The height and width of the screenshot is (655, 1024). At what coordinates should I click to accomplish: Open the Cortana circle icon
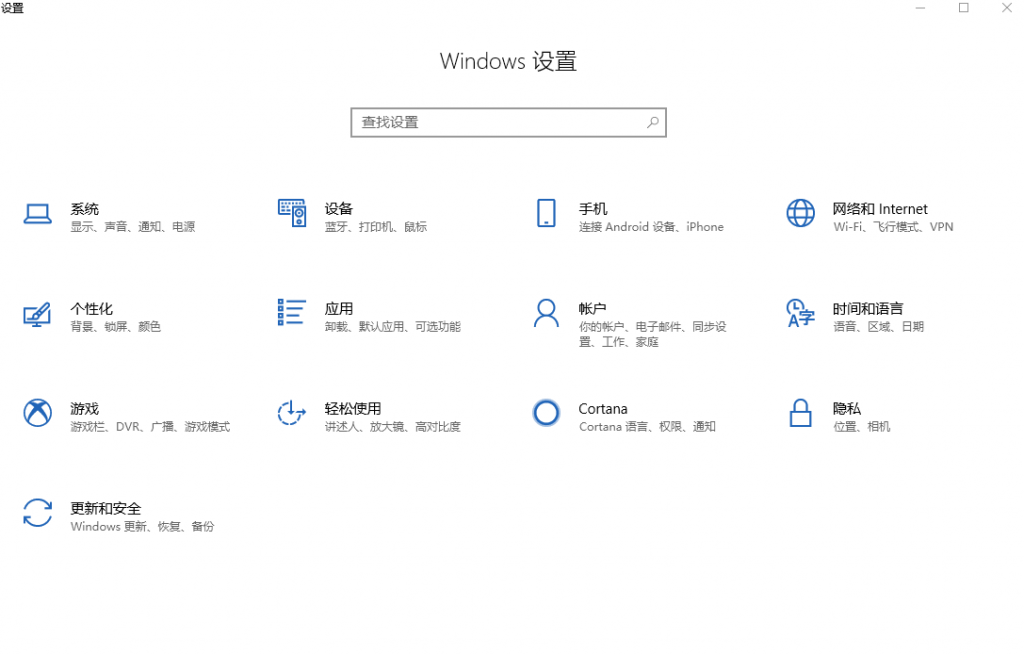click(546, 413)
